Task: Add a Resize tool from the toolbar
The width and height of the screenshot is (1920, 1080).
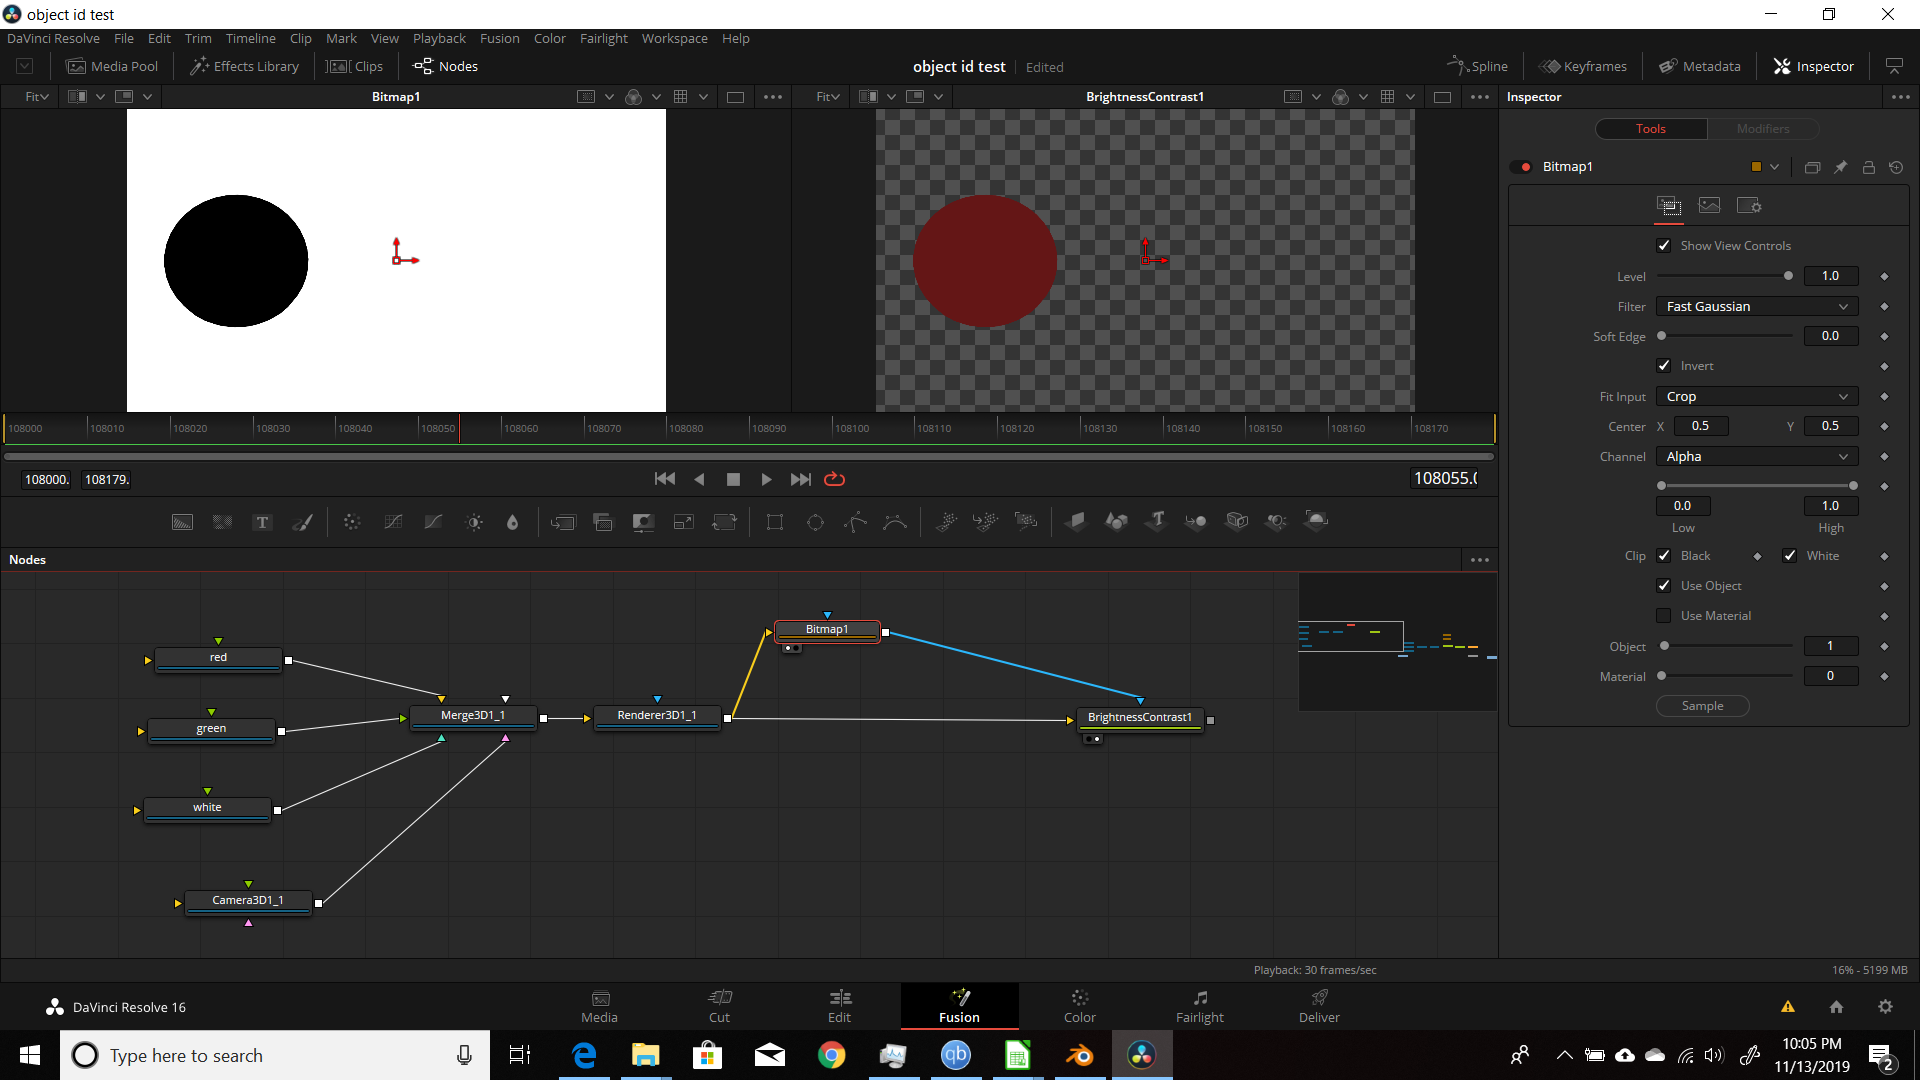Action: click(684, 522)
